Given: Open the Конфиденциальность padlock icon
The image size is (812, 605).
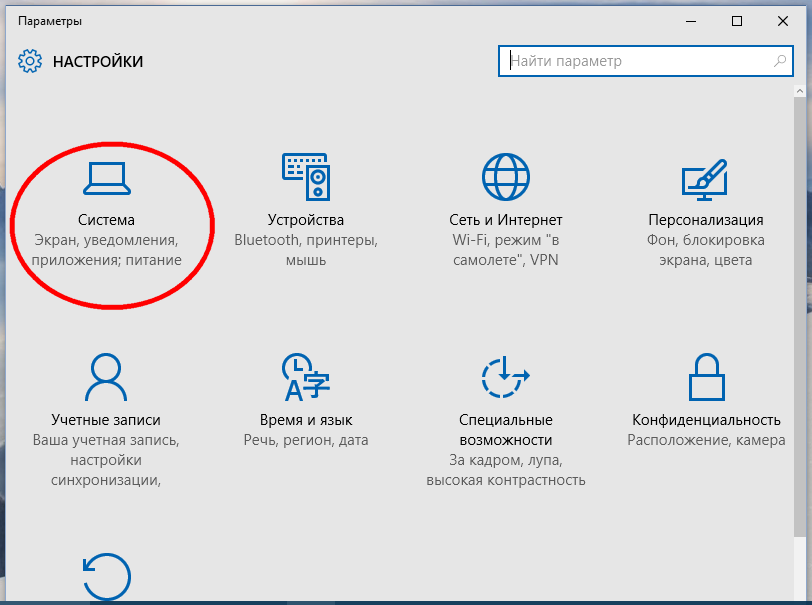Looking at the screenshot, I should 706,377.
